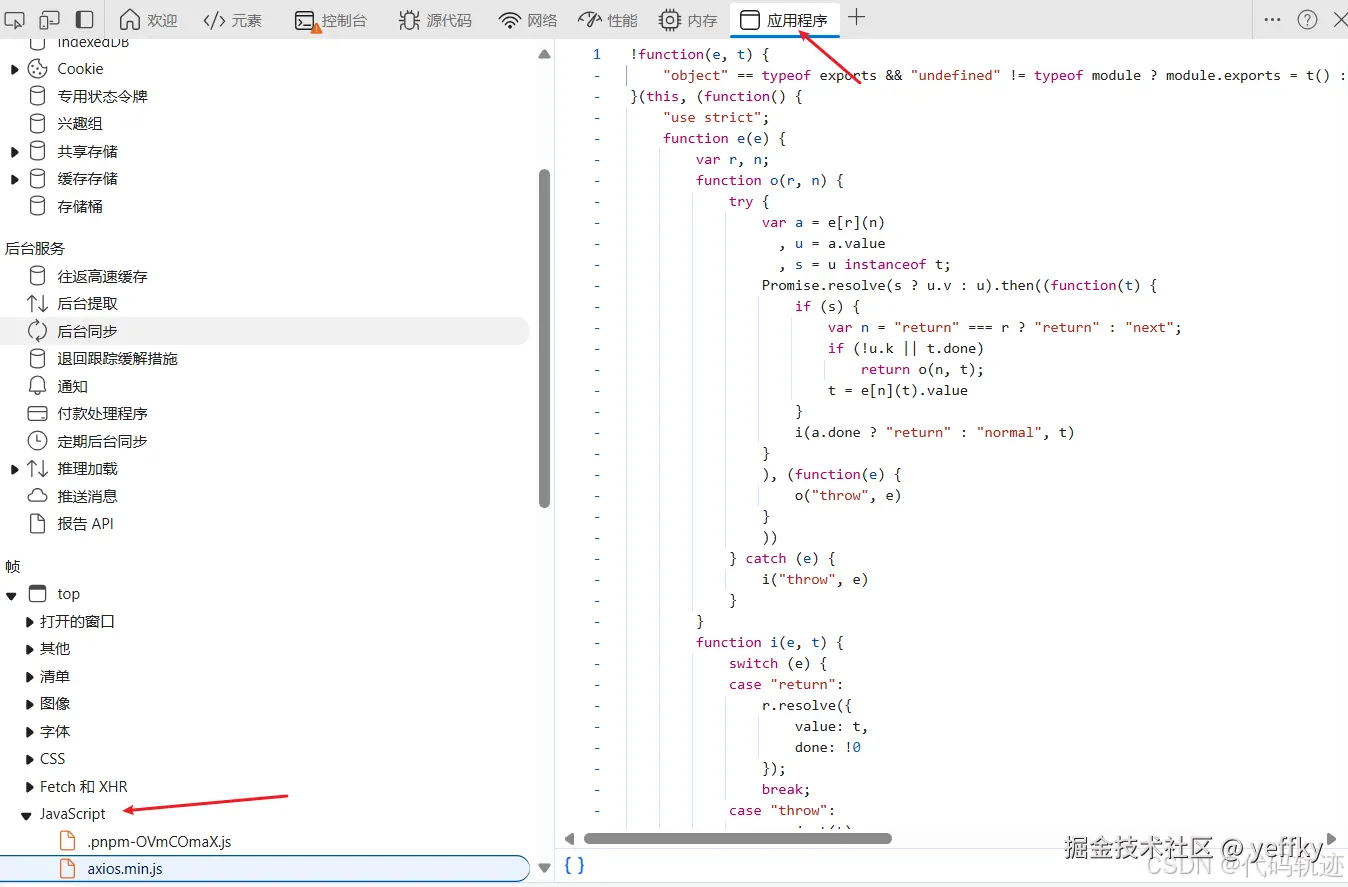Click the pretty-print braces button
Viewport: 1348px width, 887px height.
point(574,865)
